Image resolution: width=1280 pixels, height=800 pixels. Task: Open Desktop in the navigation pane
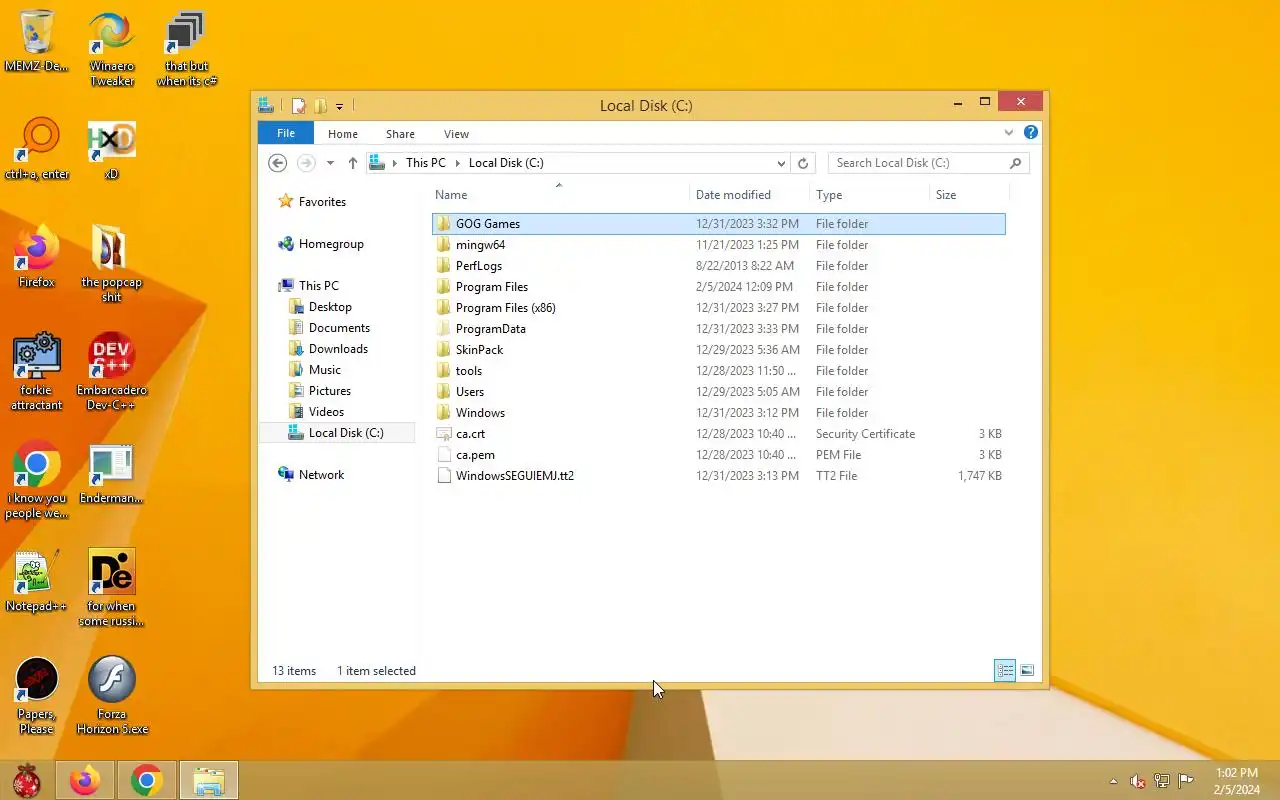(320, 307)
